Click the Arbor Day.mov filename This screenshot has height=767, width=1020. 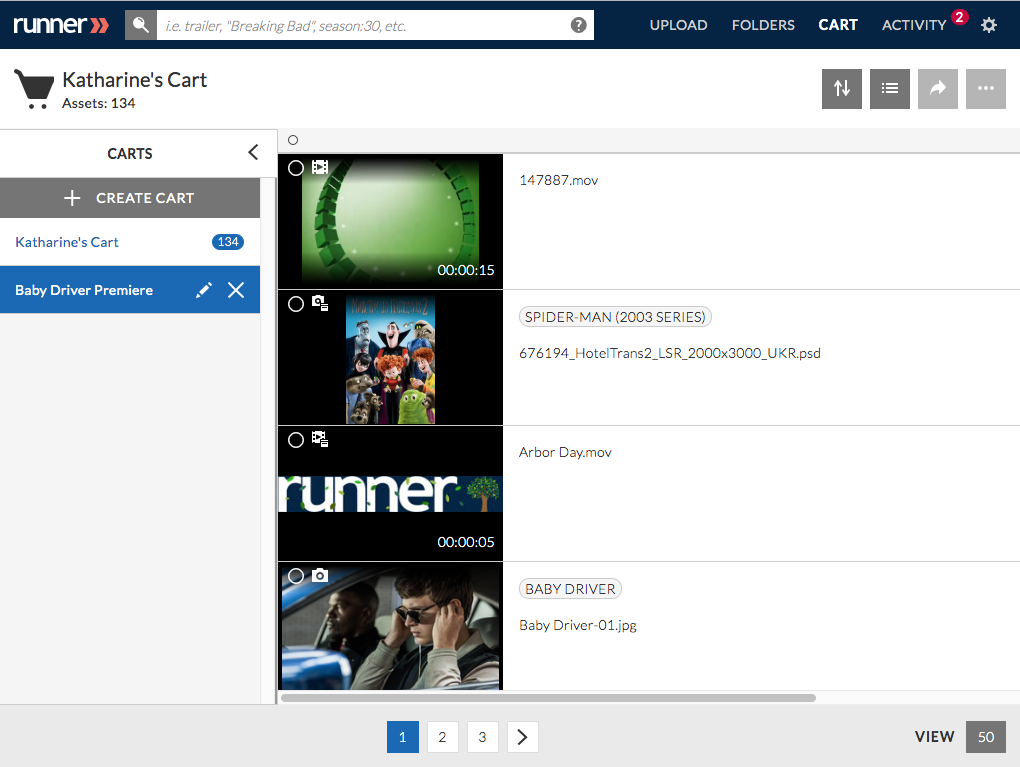coord(565,452)
